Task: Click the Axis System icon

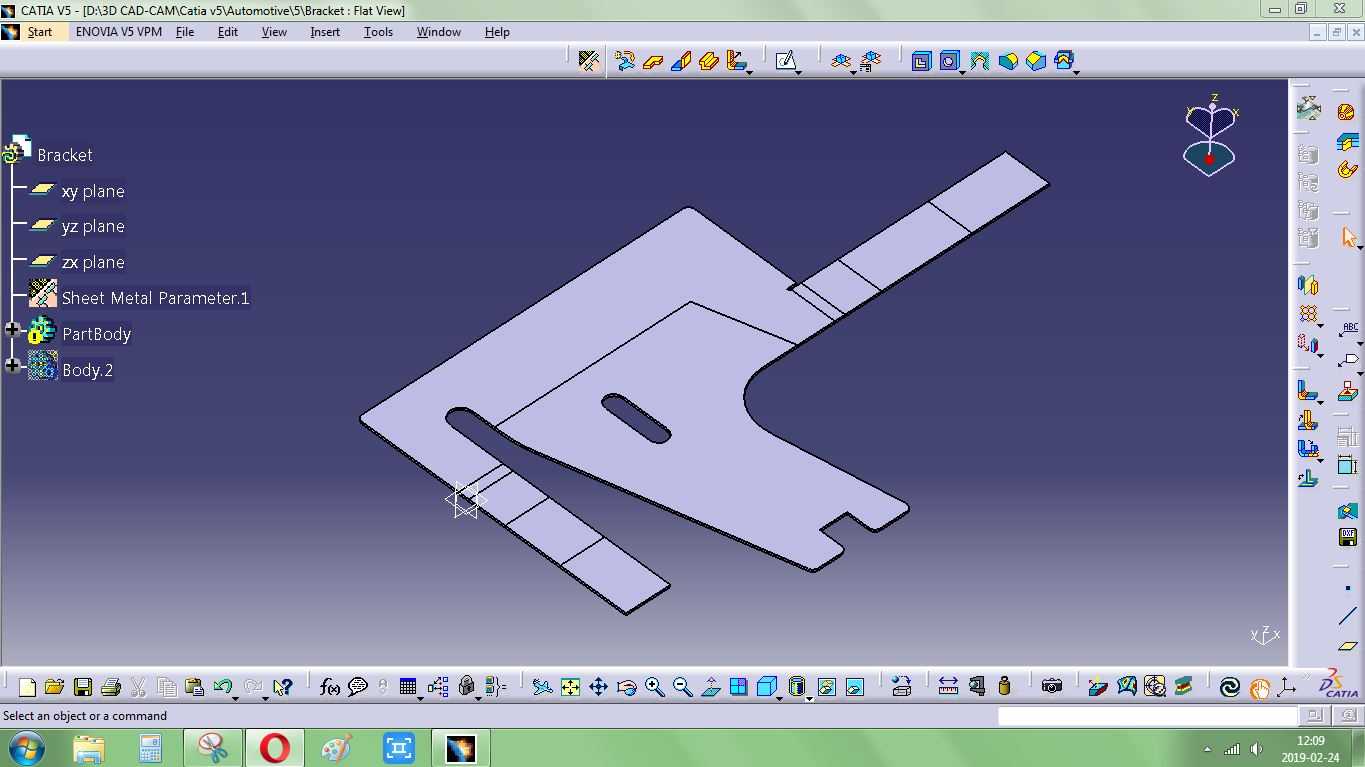Action: (1286, 687)
